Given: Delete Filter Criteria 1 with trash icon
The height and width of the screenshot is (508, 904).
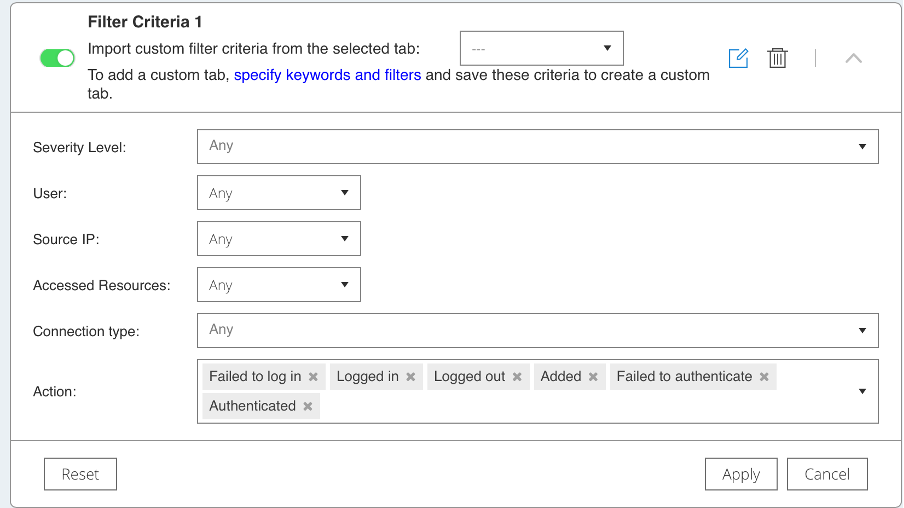Looking at the screenshot, I should pyautogui.click(x=777, y=58).
